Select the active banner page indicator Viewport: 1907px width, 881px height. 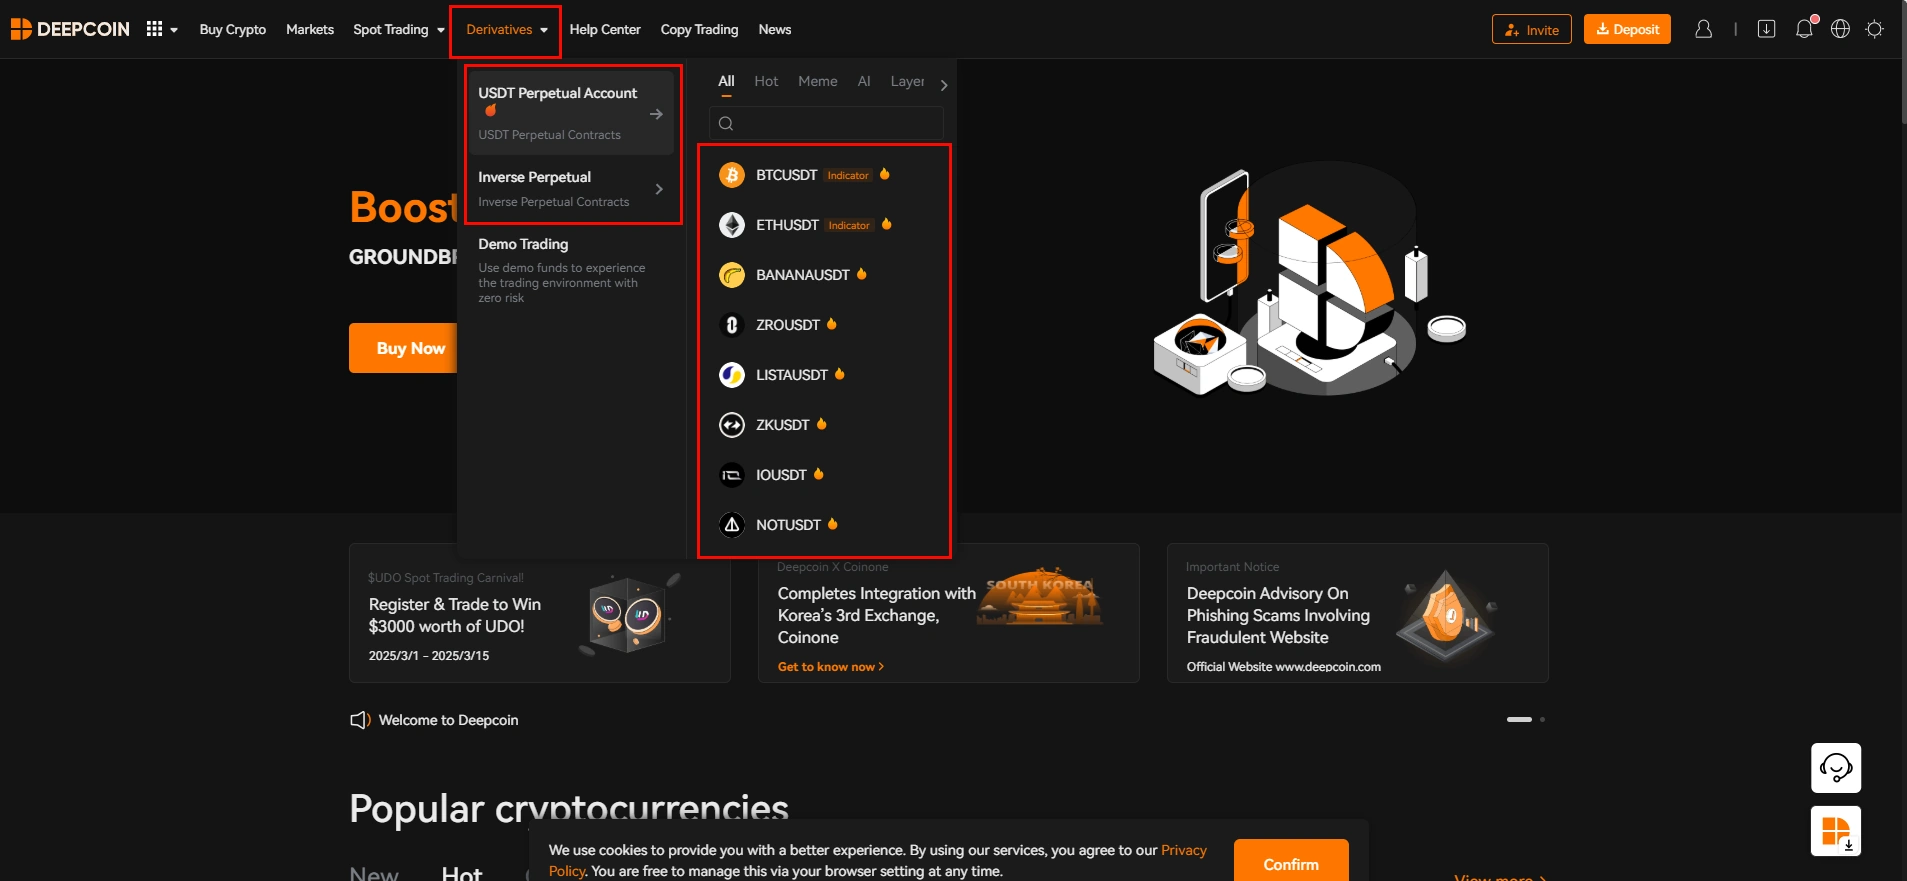tap(1519, 719)
